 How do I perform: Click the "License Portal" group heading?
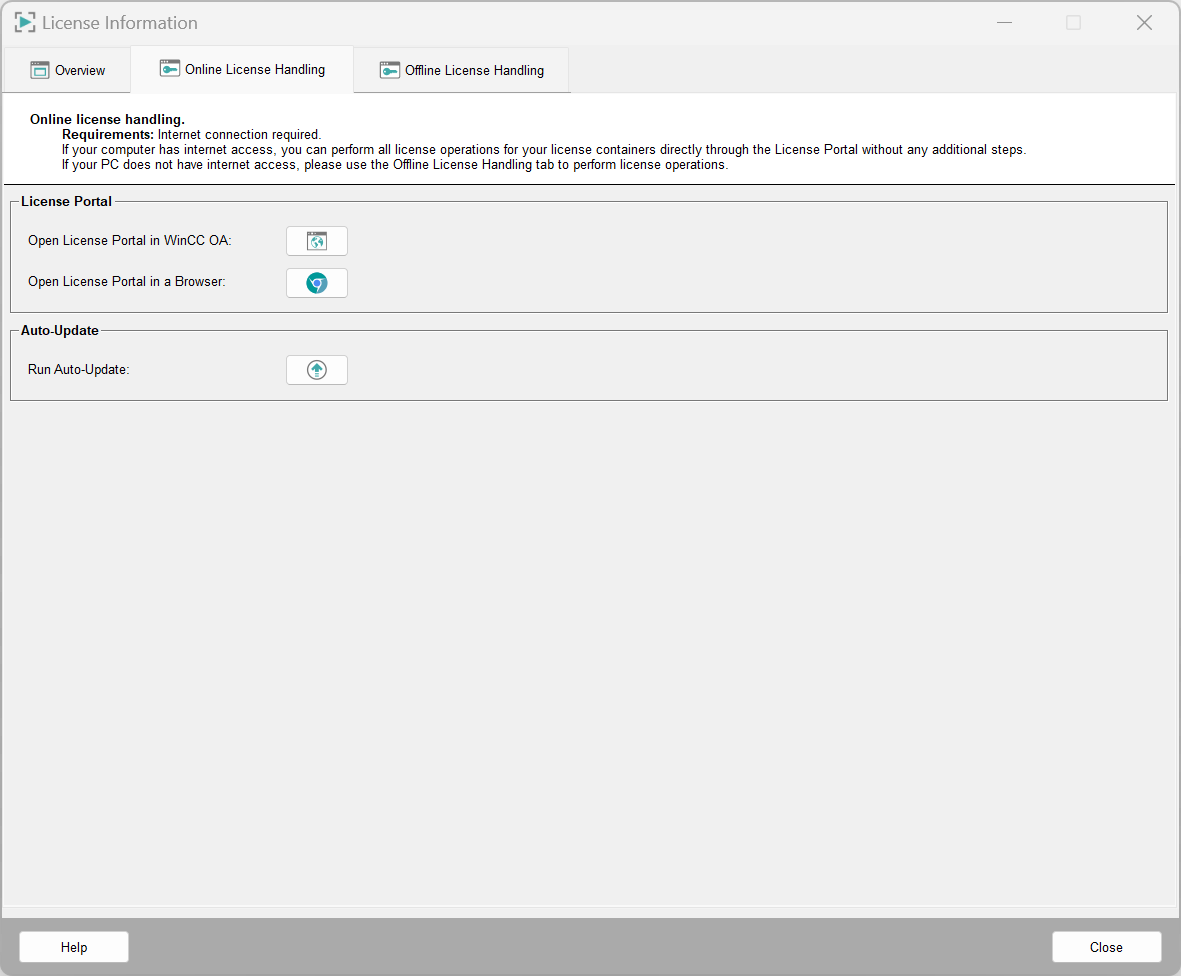(x=66, y=201)
